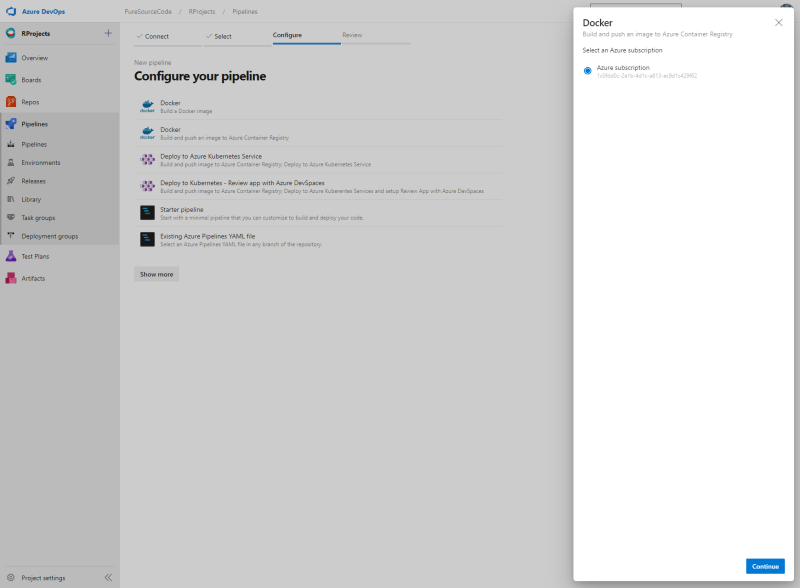The image size is (800, 588).
Task: Click Kubernetes Review app DevSpaces icon
Action: (147, 186)
